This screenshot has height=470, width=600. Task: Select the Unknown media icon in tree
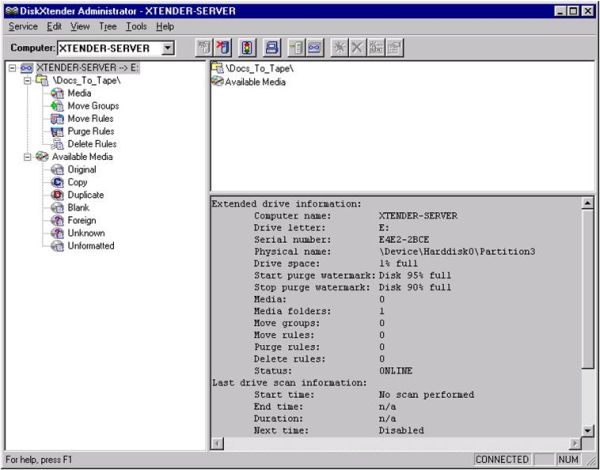point(57,233)
